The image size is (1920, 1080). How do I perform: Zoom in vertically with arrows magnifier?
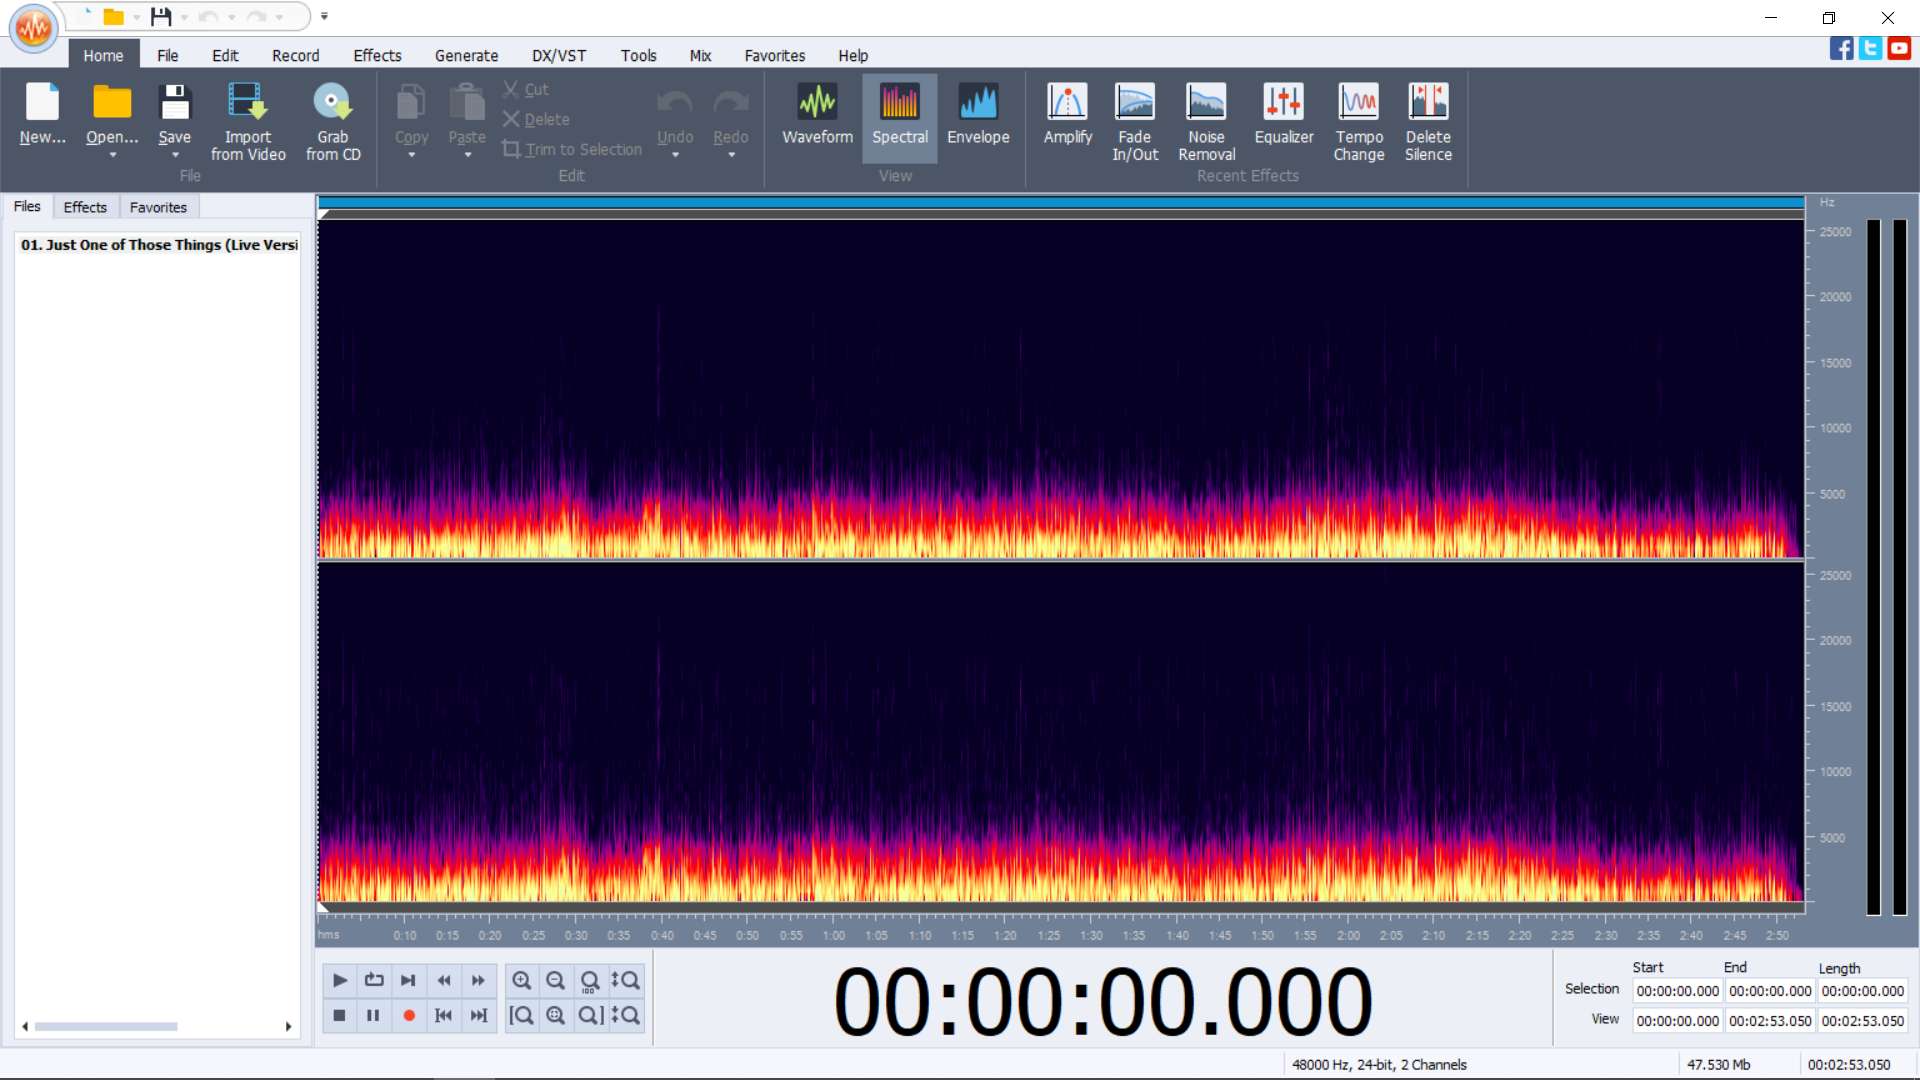tap(625, 980)
